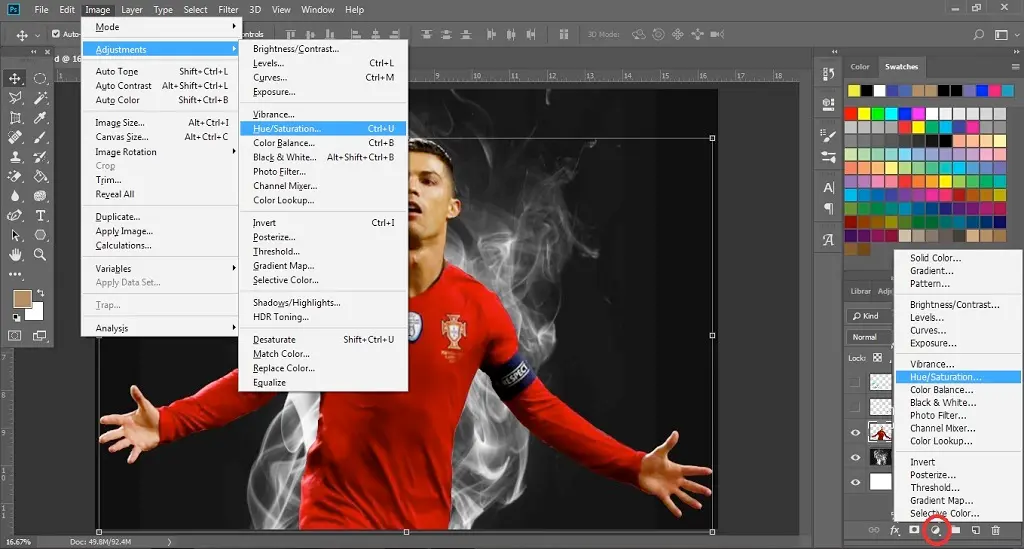This screenshot has width=1024, height=549.
Task: Show the second hidden layer
Action: (x=855, y=407)
